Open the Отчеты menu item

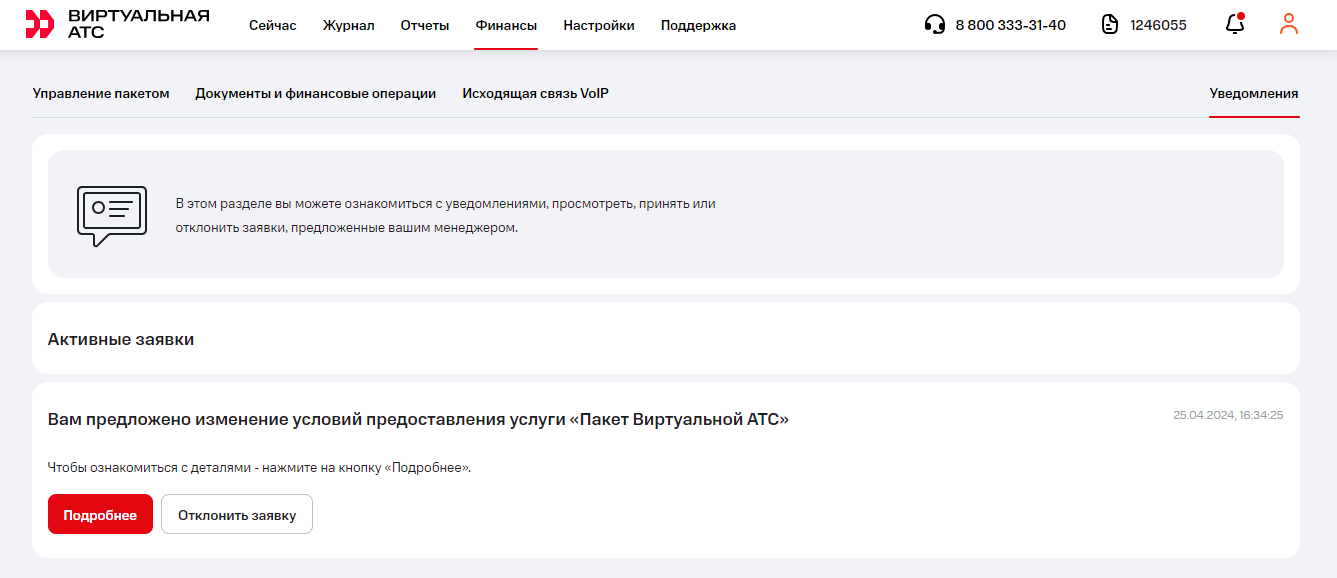(425, 26)
